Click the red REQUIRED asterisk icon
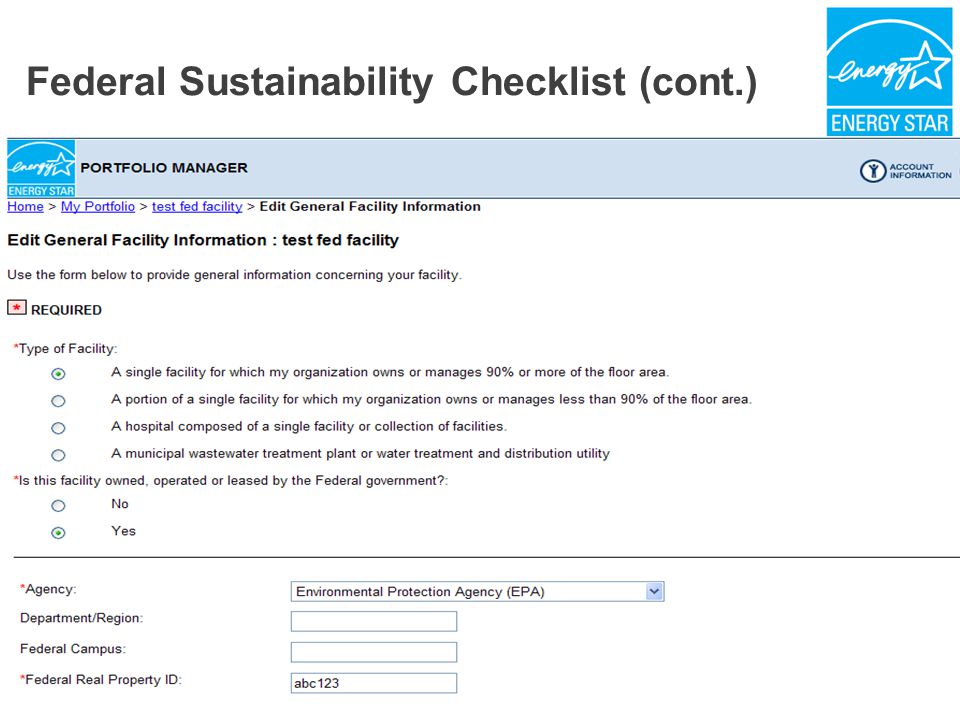960x720 pixels. pyautogui.click(x=17, y=307)
